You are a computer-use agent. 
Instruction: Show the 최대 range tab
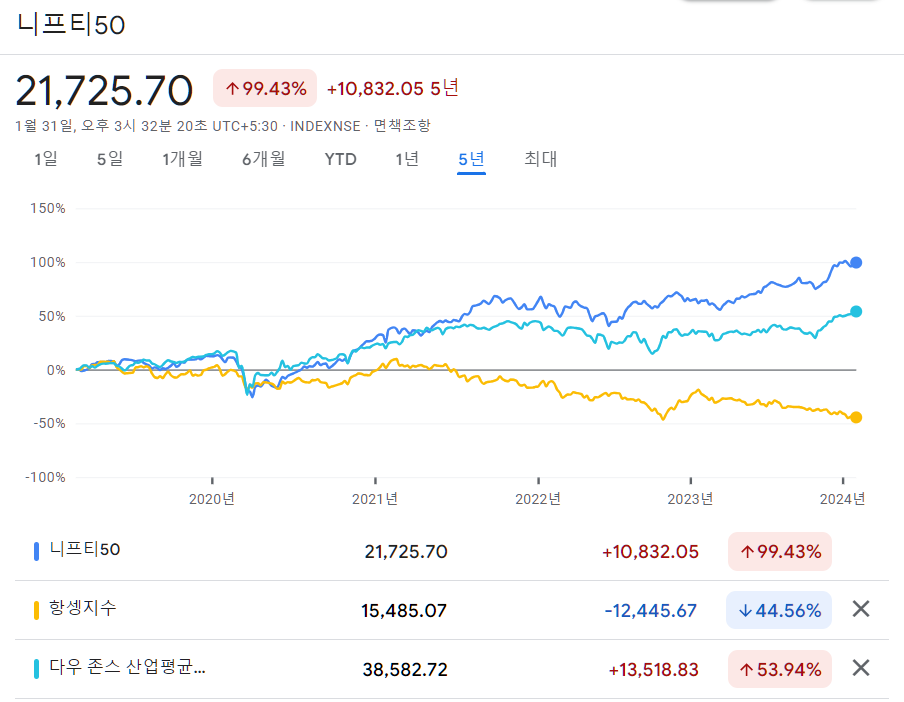tap(540, 159)
